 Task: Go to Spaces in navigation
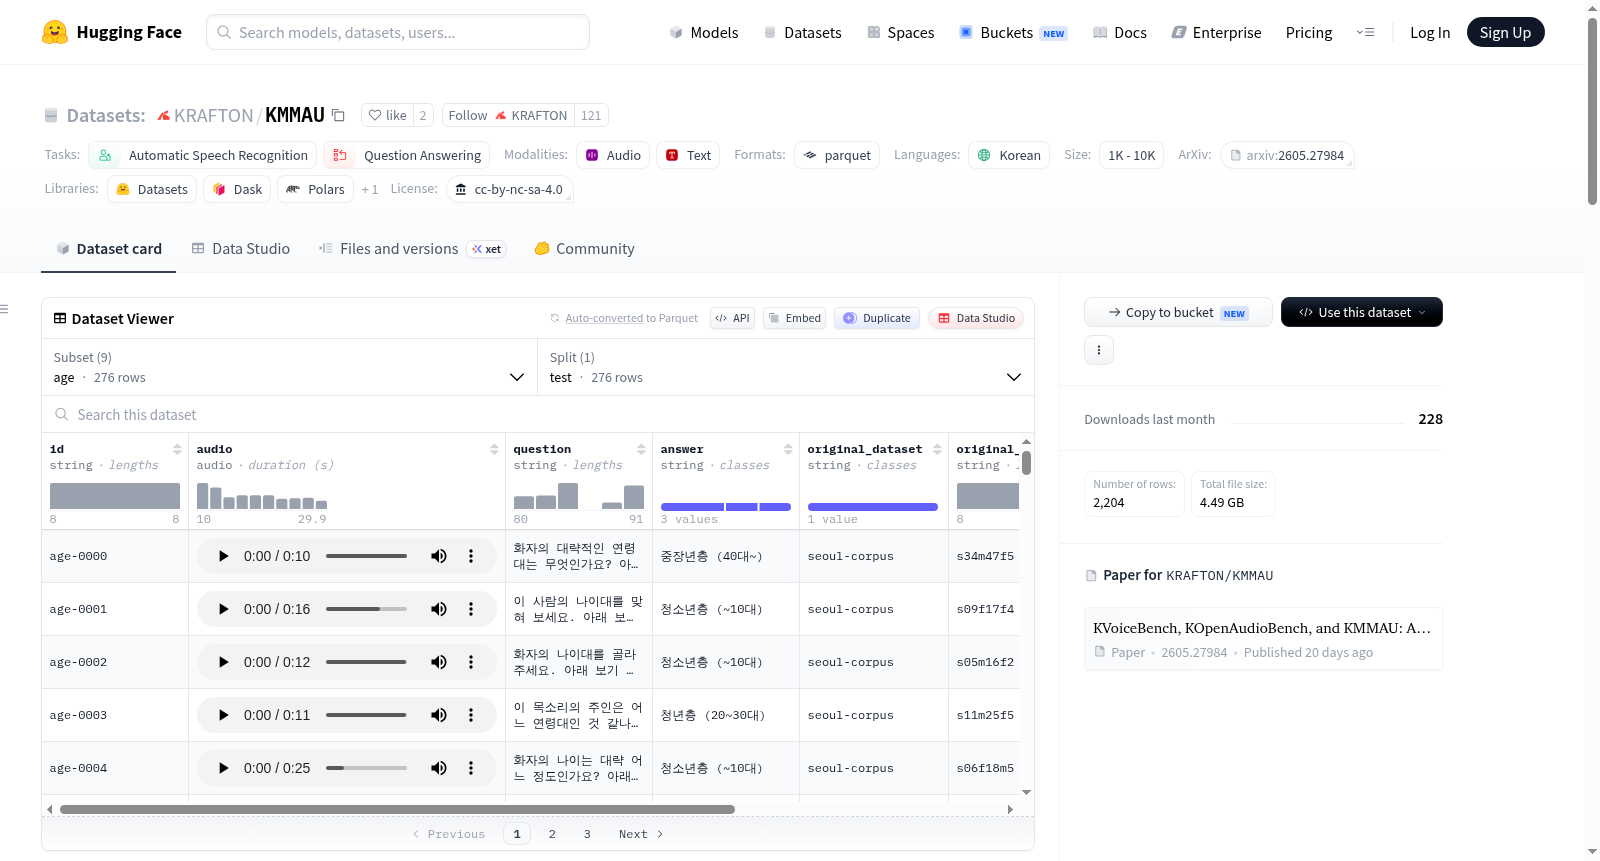900,32
